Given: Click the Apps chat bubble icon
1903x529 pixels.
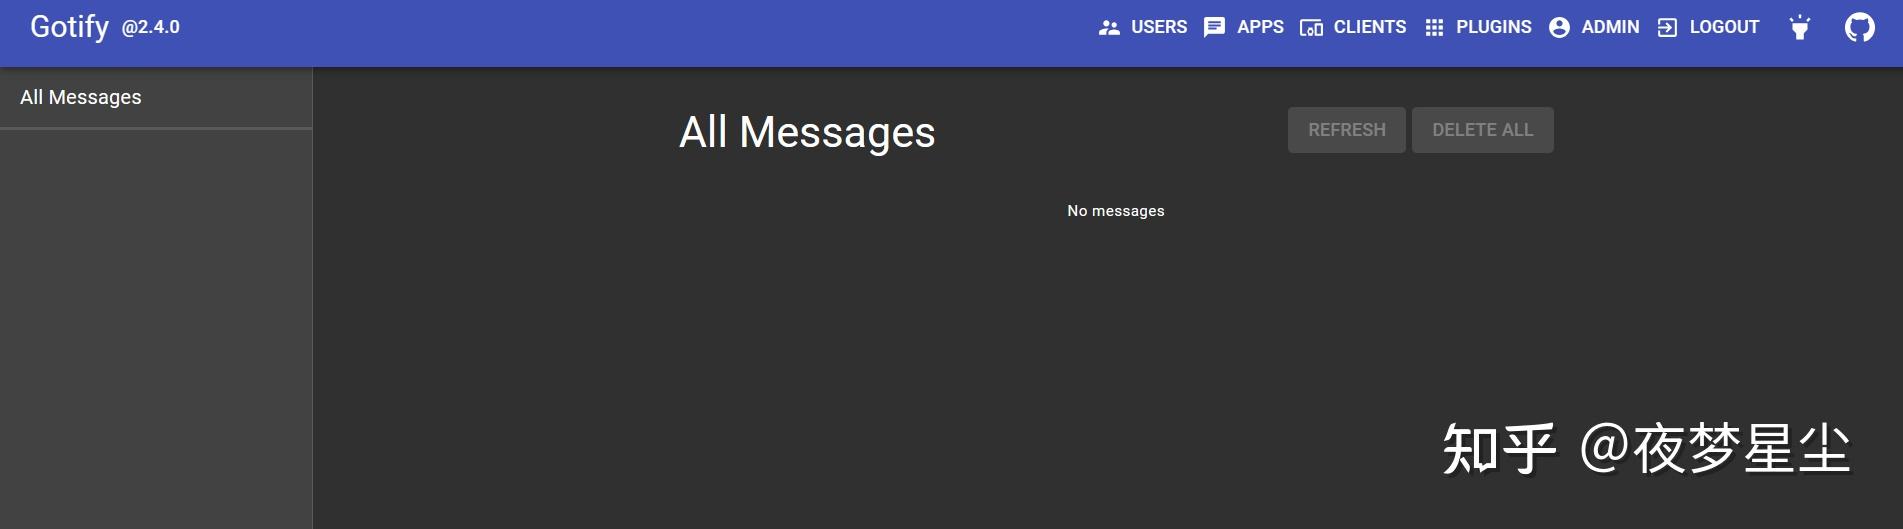Looking at the screenshot, I should tap(1214, 28).
